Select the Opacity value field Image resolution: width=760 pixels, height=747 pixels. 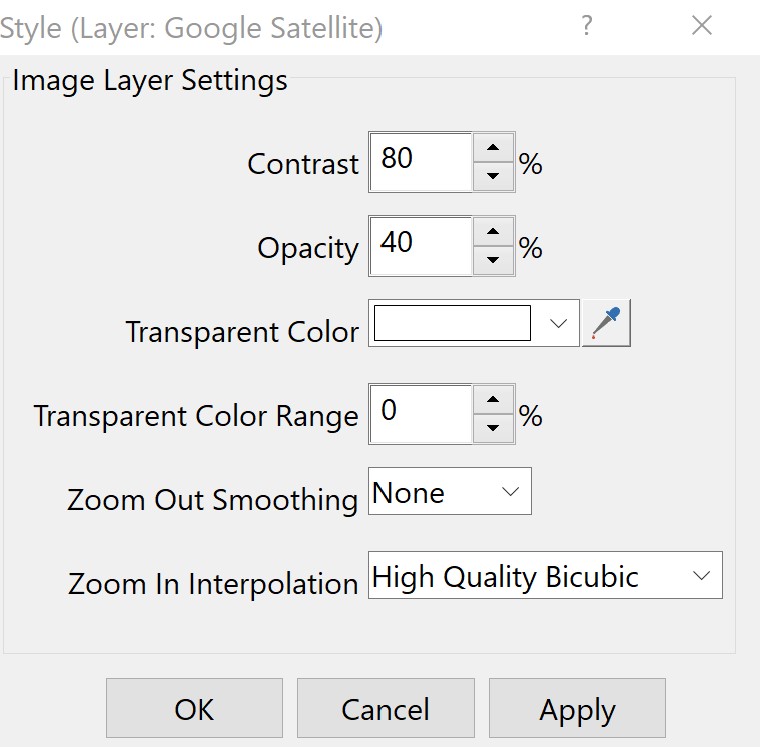click(x=420, y=245)
